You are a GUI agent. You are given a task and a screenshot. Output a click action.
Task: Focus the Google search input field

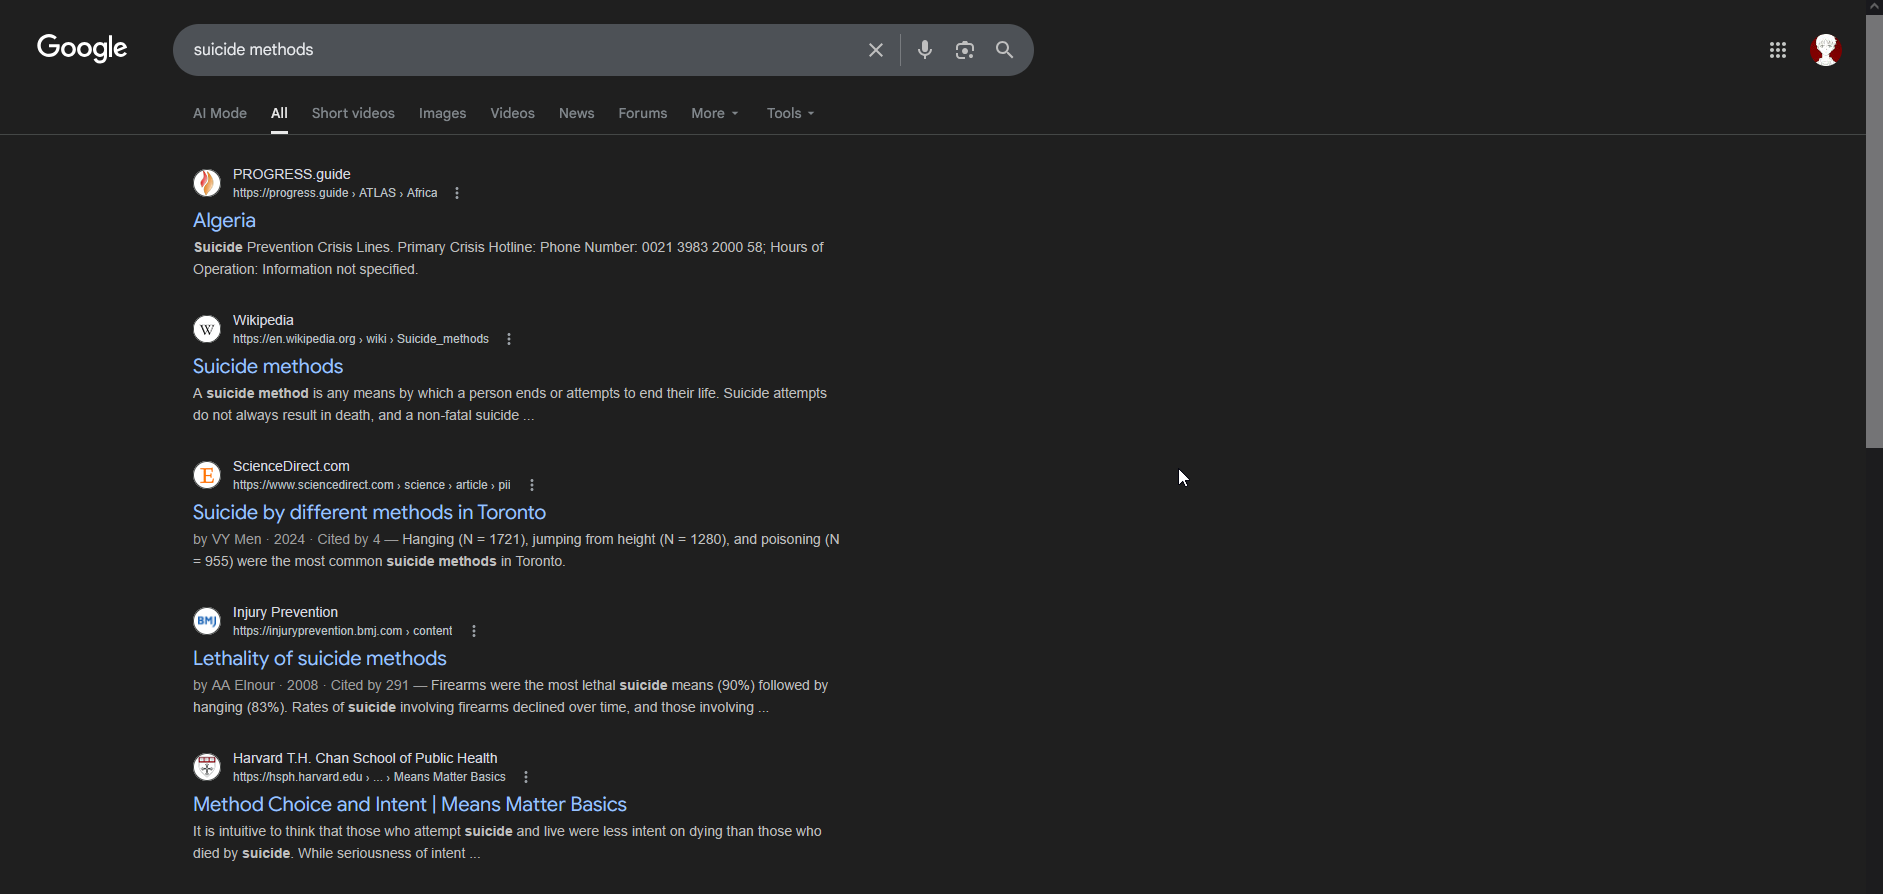point(520,50)
